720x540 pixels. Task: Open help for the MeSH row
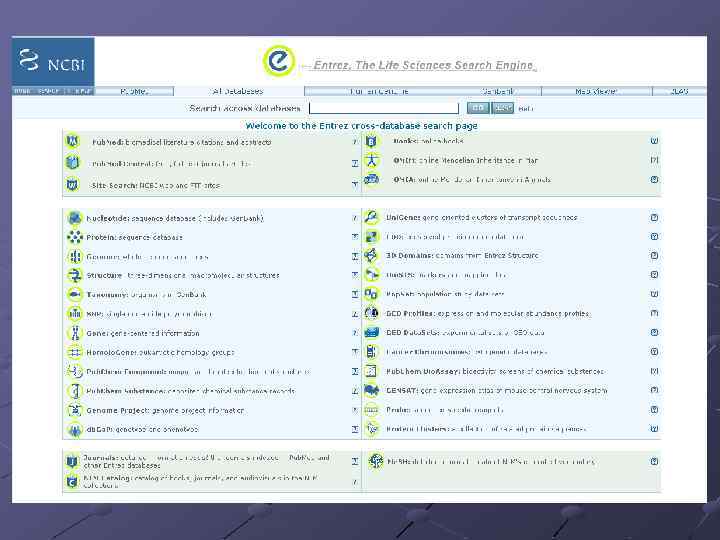(x=654, y=461)
